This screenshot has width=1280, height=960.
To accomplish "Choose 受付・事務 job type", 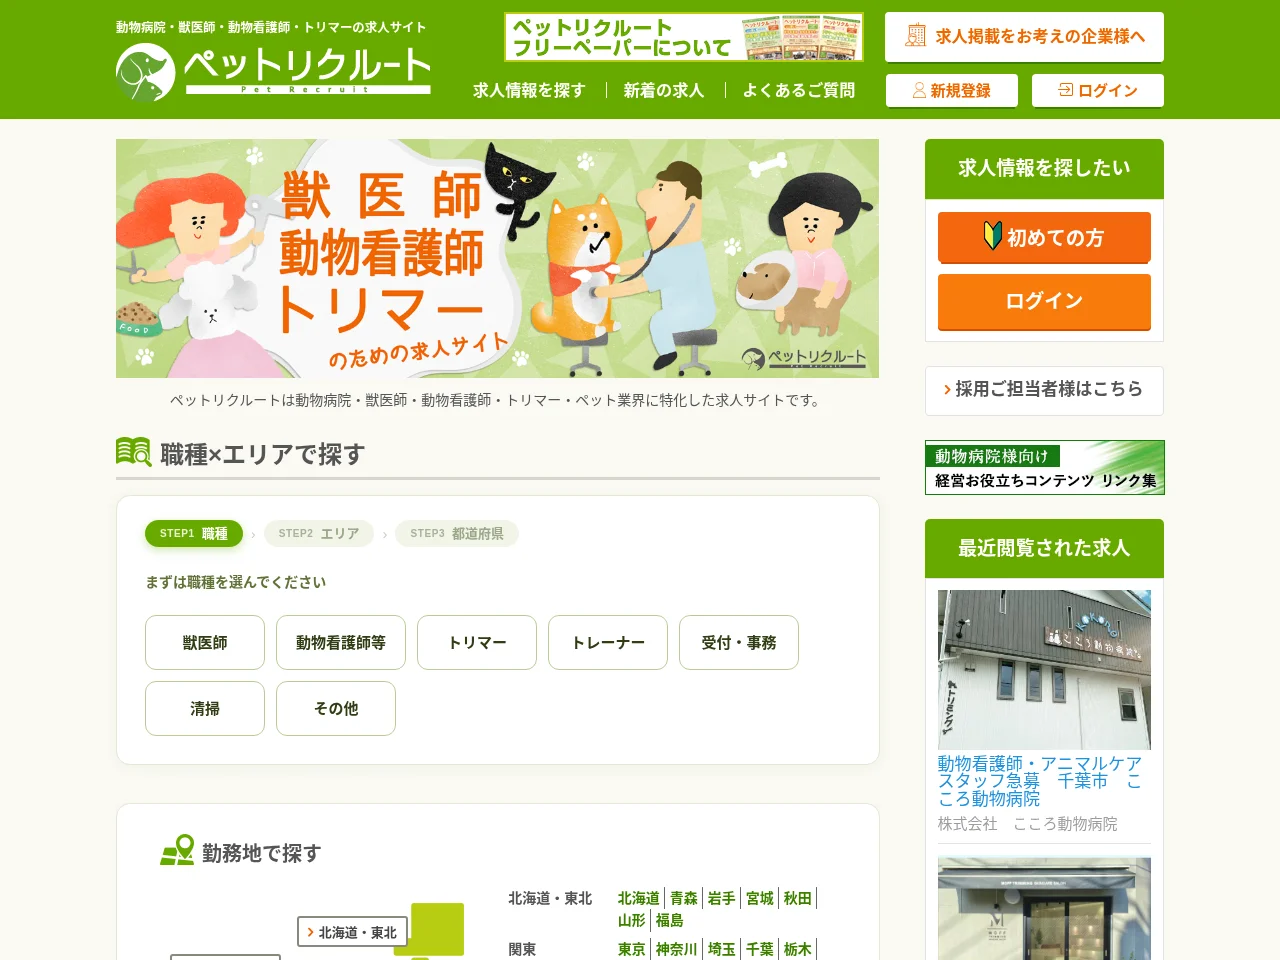I will 739,642.
